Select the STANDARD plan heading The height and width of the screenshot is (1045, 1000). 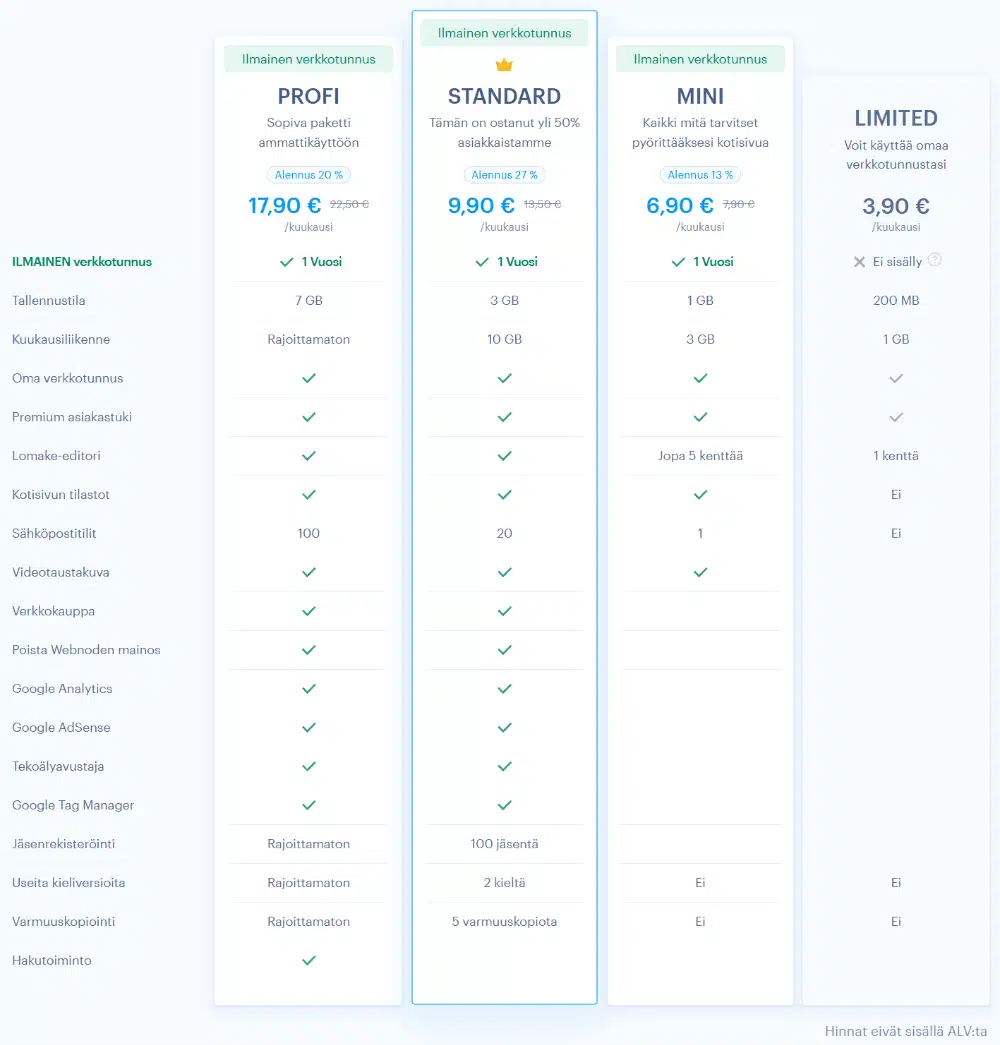(504, 97)
